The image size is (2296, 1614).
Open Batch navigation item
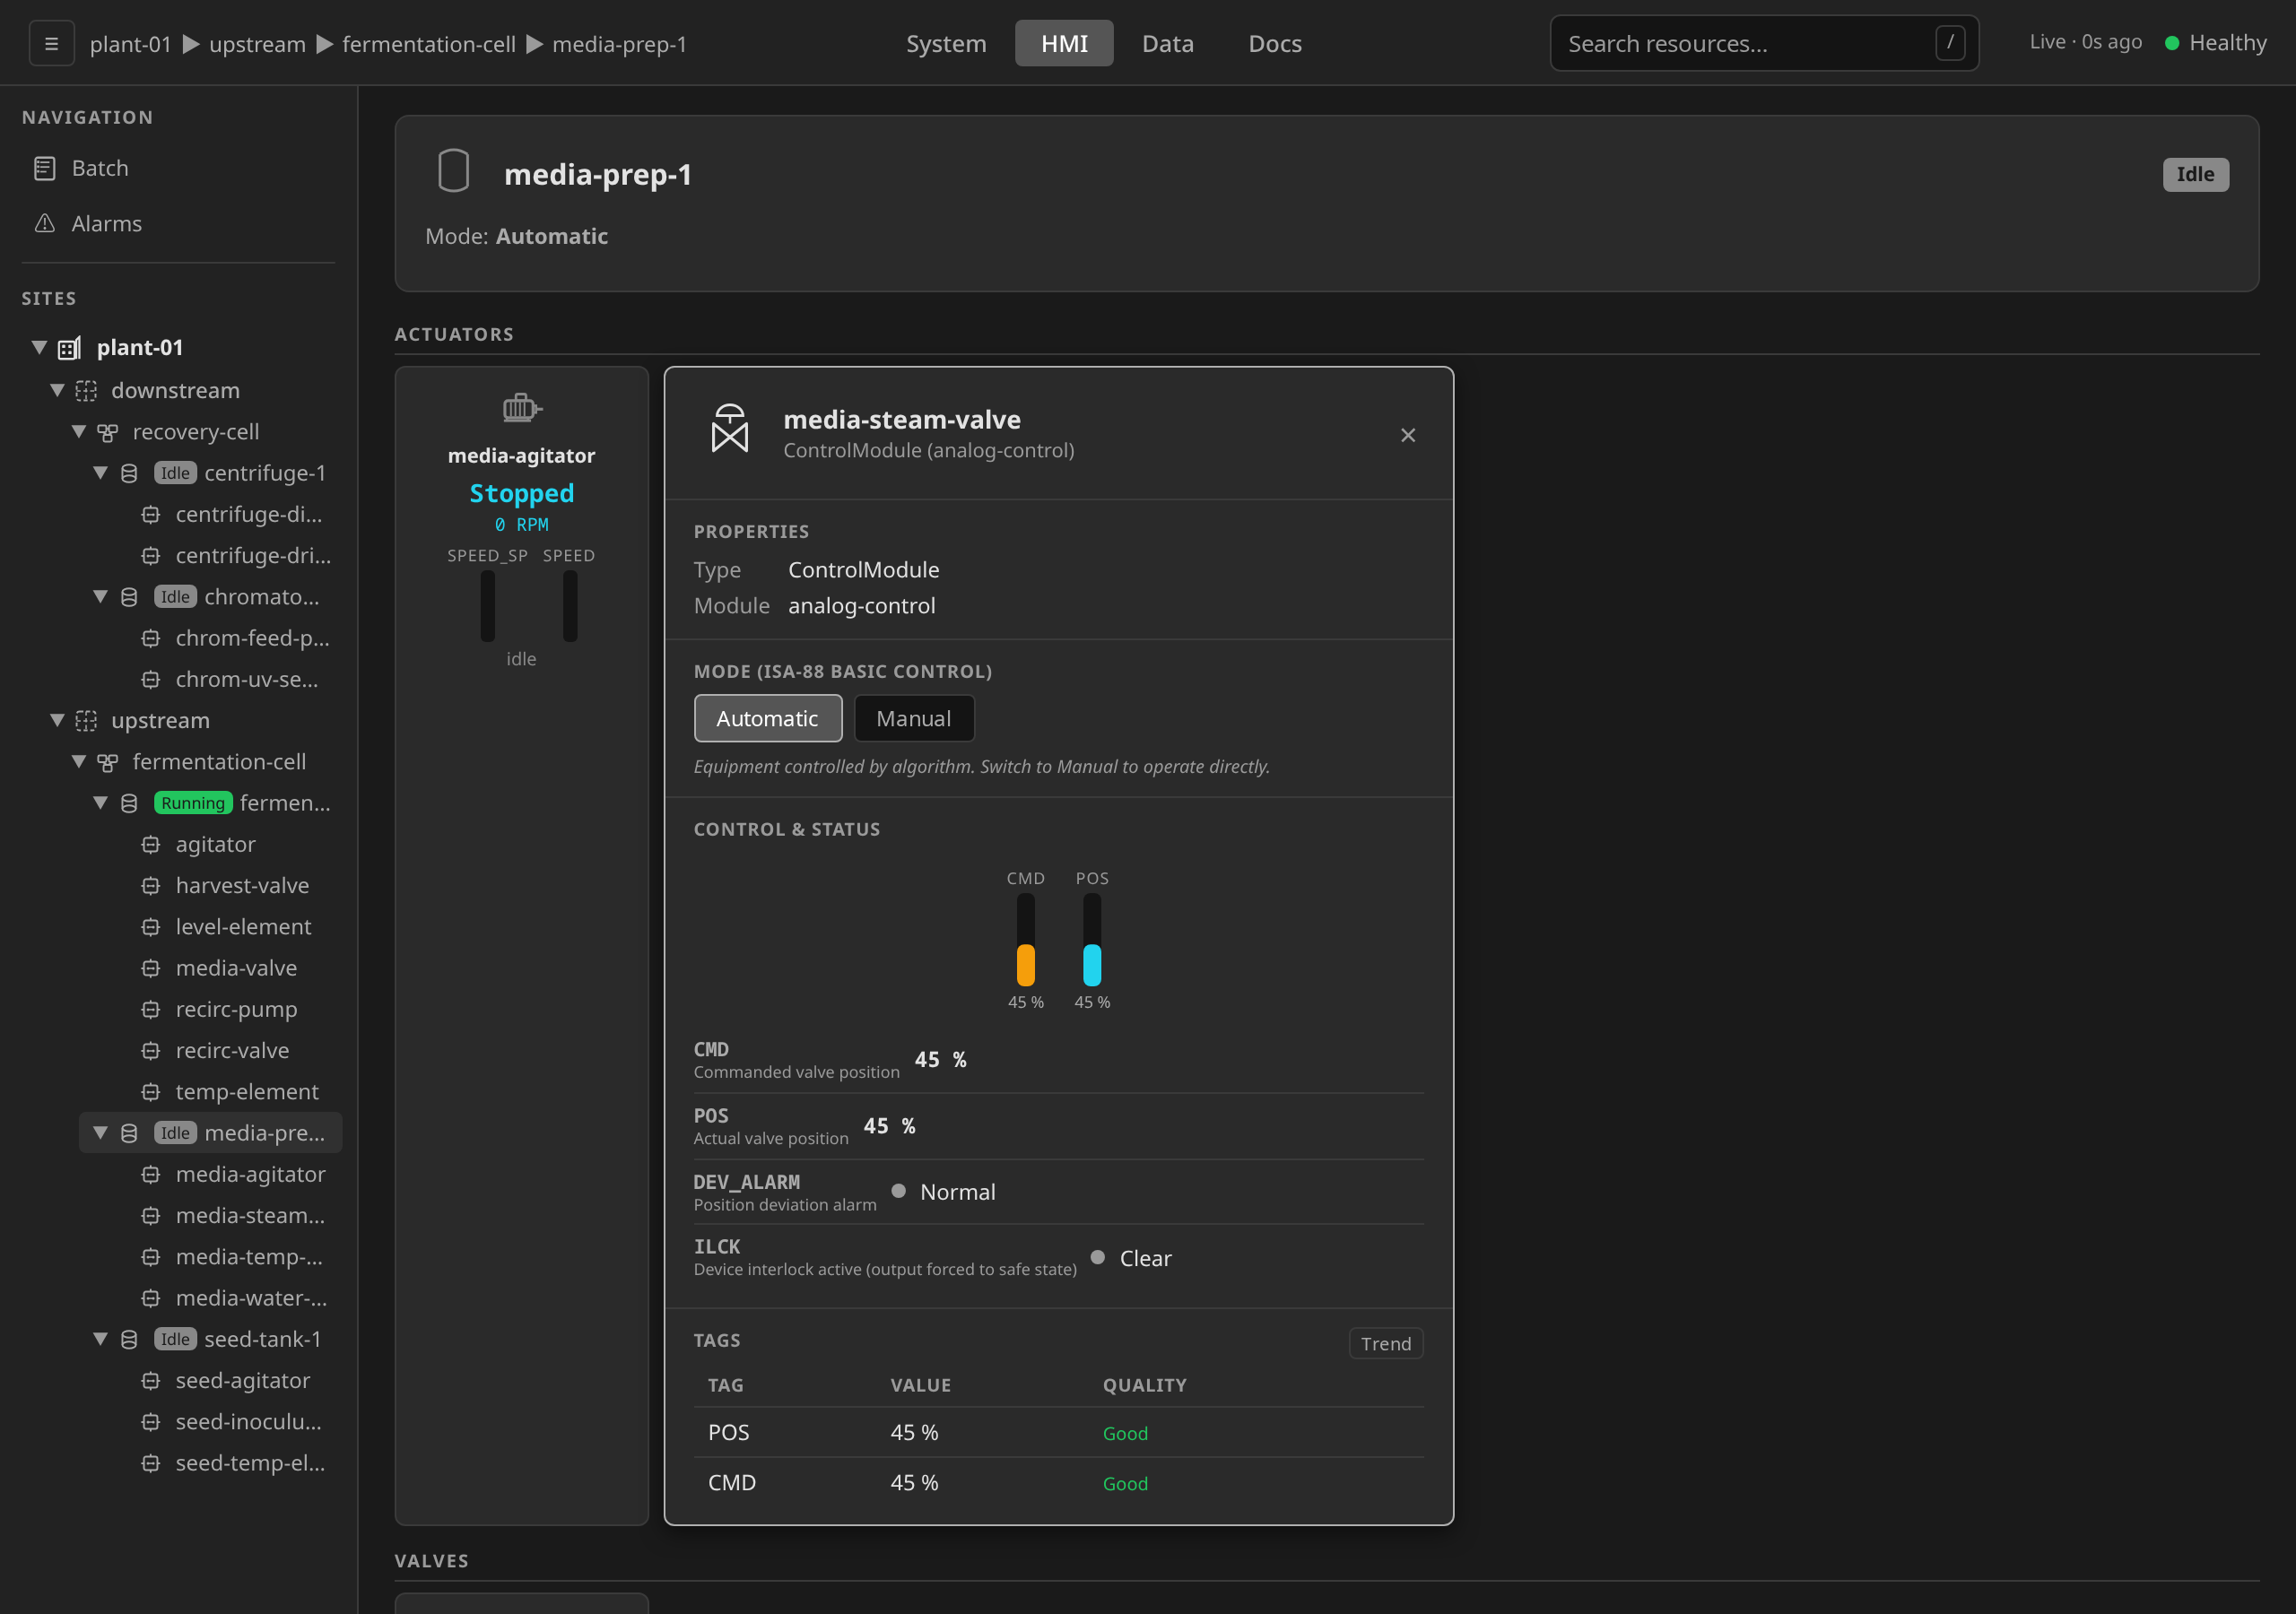click(178, 168)
